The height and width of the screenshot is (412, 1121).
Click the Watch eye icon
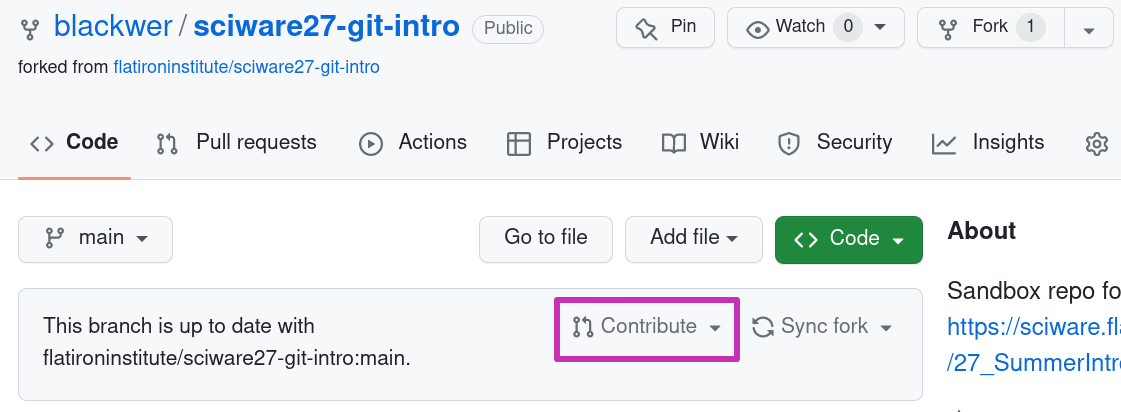(x=758, y=29)
